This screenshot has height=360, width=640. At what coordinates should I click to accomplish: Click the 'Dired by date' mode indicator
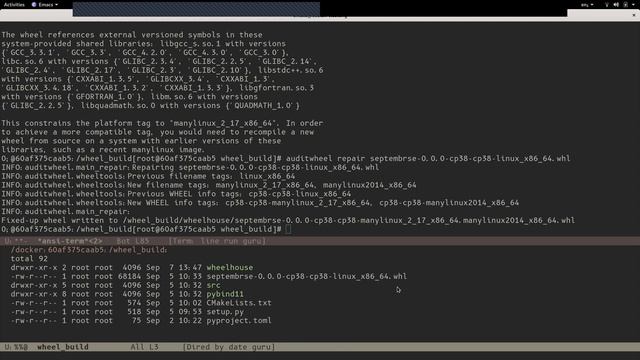tap(229, 347)
